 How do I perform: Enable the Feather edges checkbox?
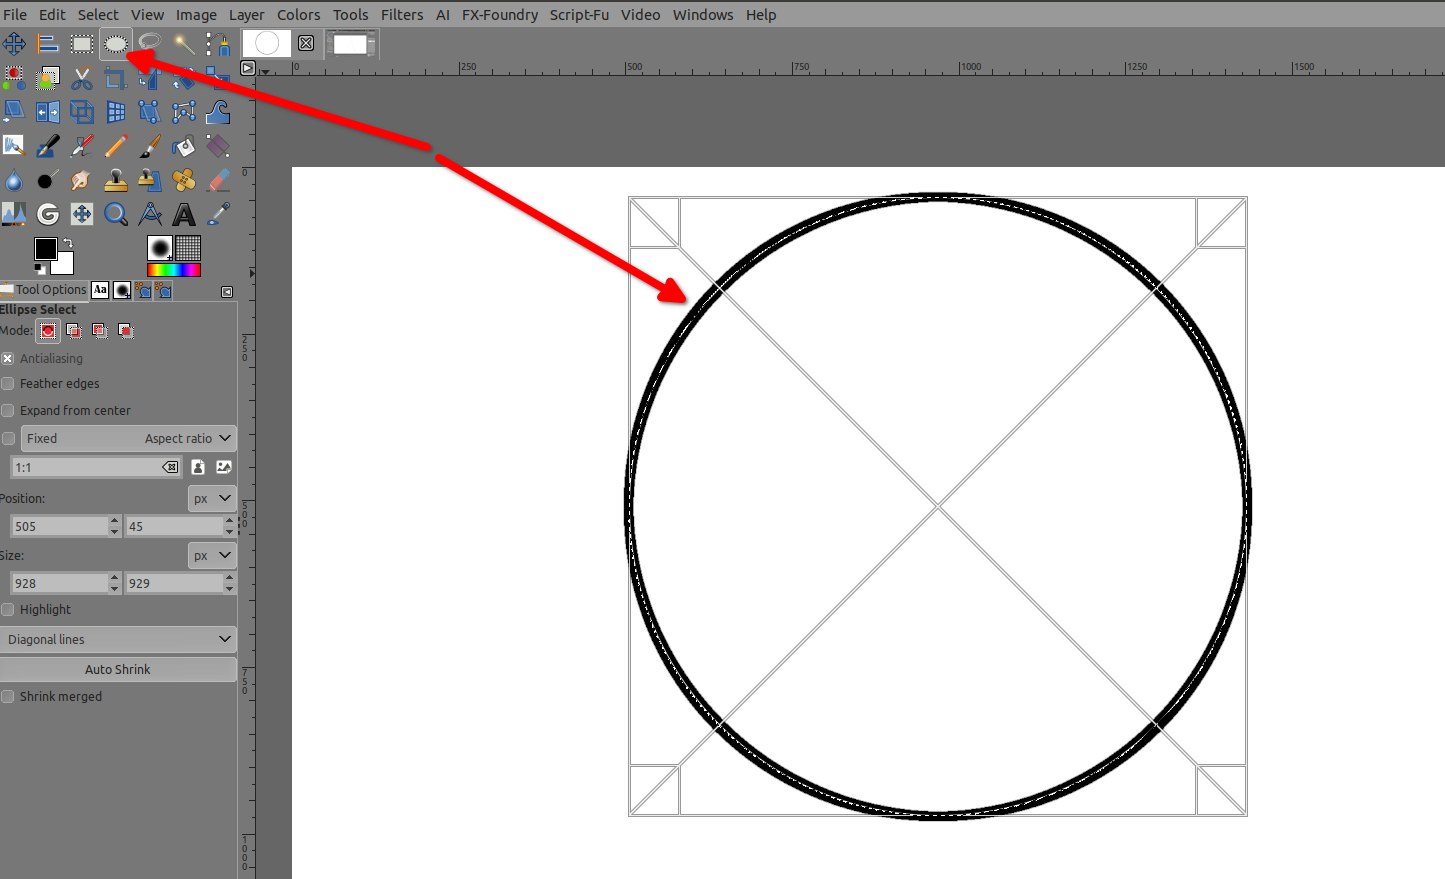click(x=8, y=383)
